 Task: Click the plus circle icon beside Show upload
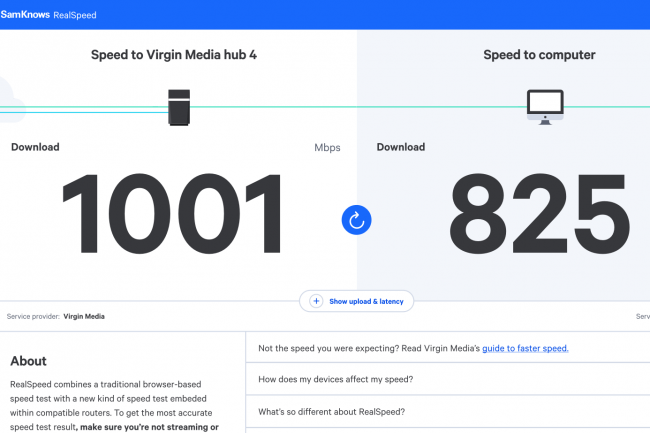(x=316, y=301)
